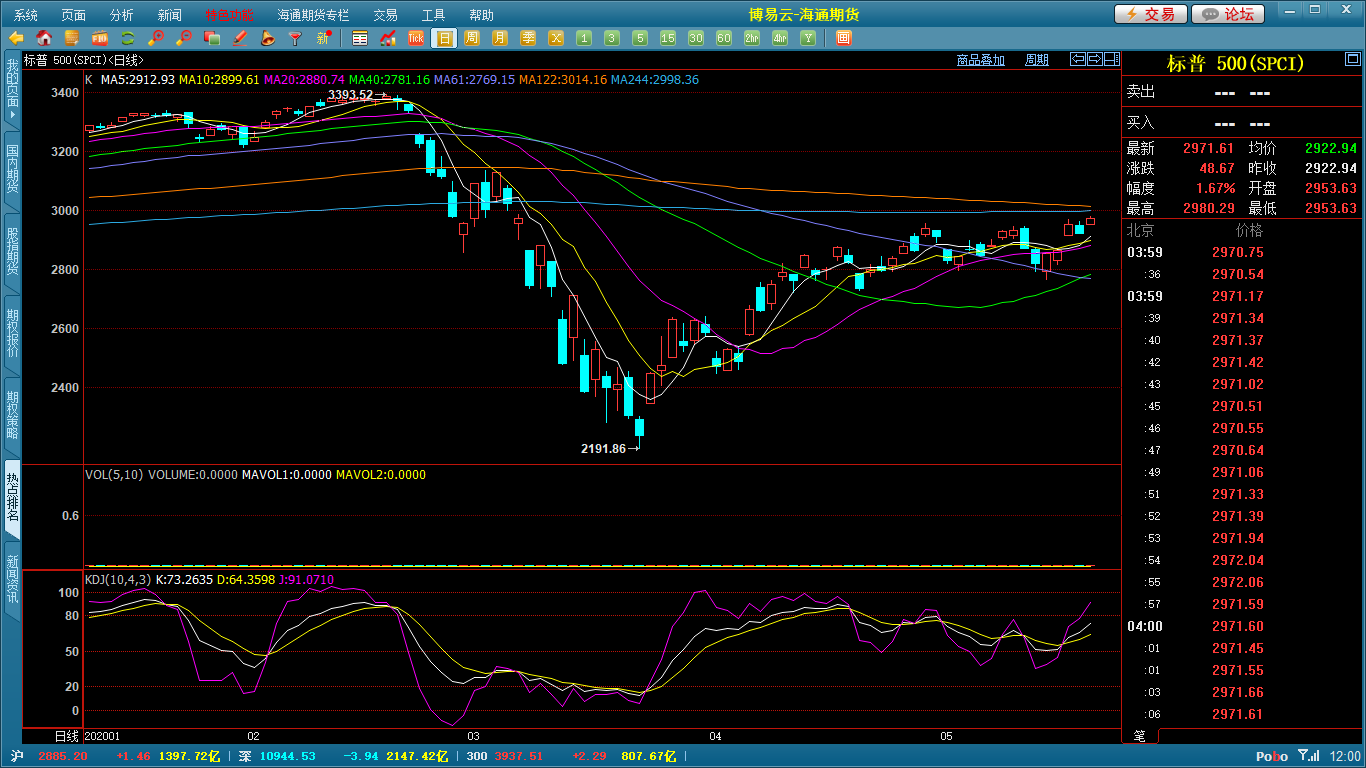This screenshot has height=768, width=1366.
Task: Zoom in with the magnifier plus icon
Action: (156, 38)
